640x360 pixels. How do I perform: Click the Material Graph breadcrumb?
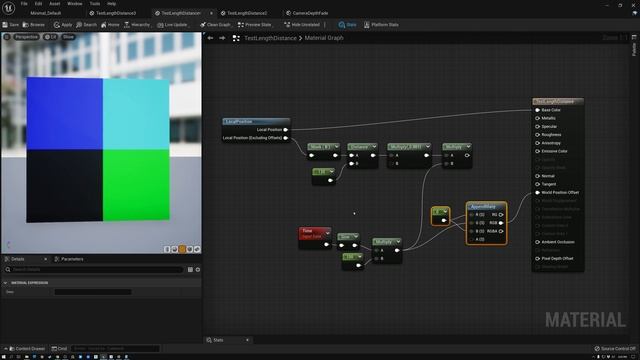324,38
